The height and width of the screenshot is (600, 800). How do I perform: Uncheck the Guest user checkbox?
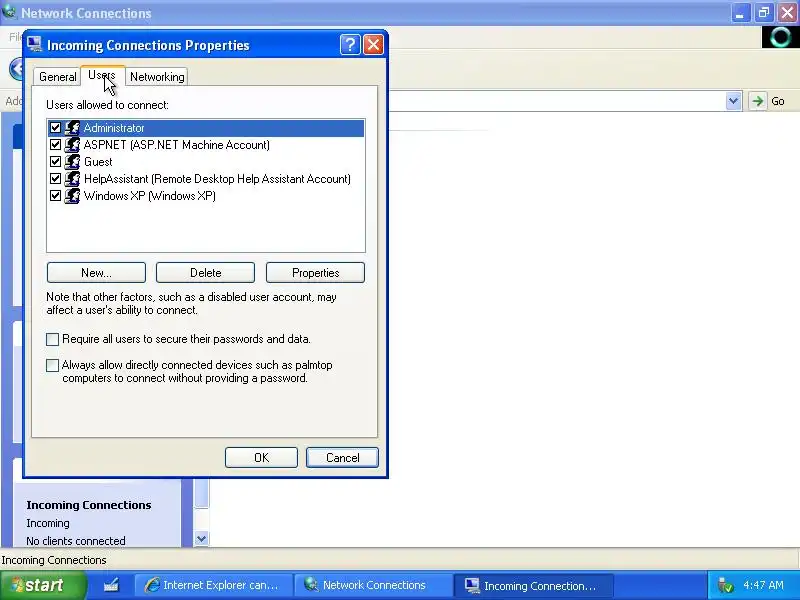pyautogui.click(x=55, y=162)
